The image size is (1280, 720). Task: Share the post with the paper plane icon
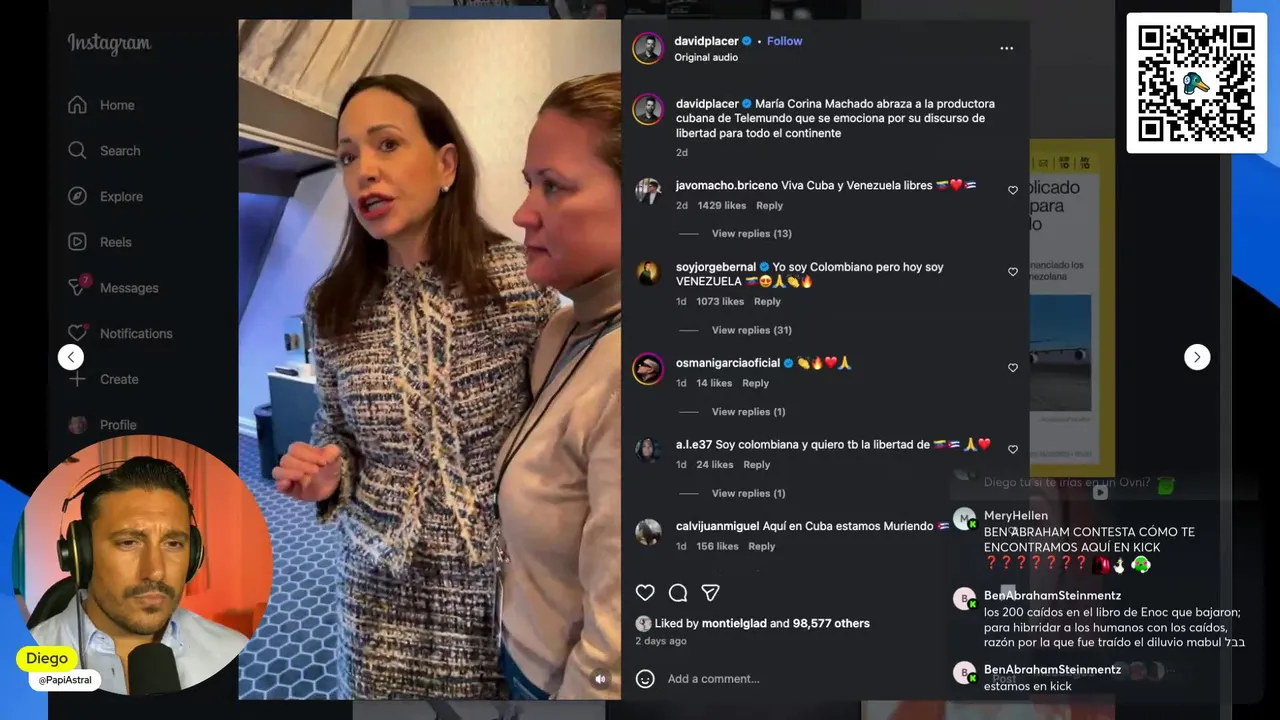(710, 593)
